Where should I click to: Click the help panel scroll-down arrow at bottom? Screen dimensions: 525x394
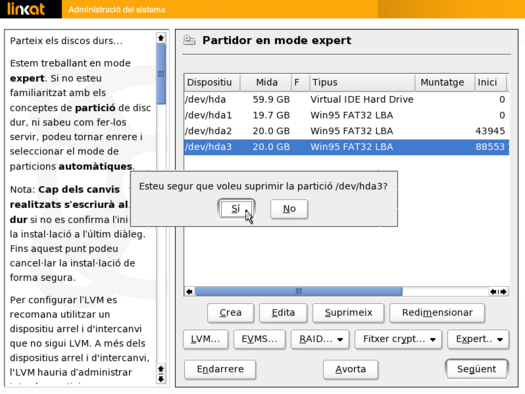161,379
